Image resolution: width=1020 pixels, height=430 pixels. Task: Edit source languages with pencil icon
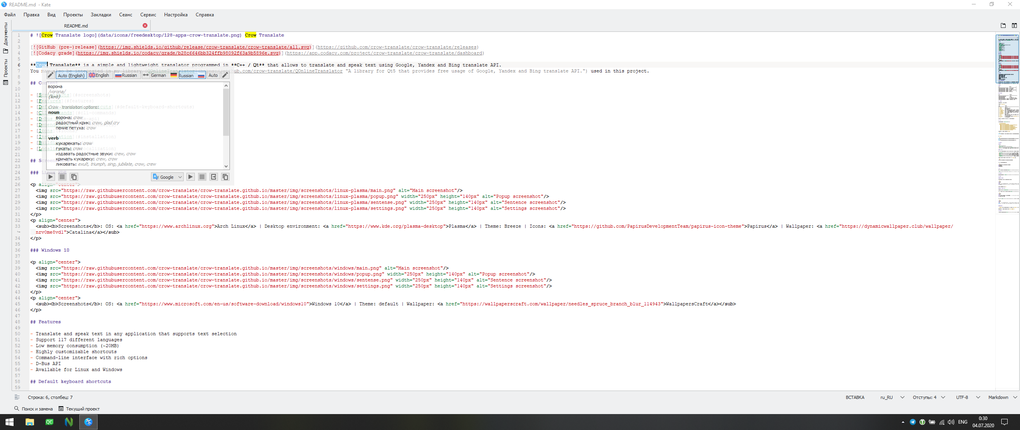[51, 75]
